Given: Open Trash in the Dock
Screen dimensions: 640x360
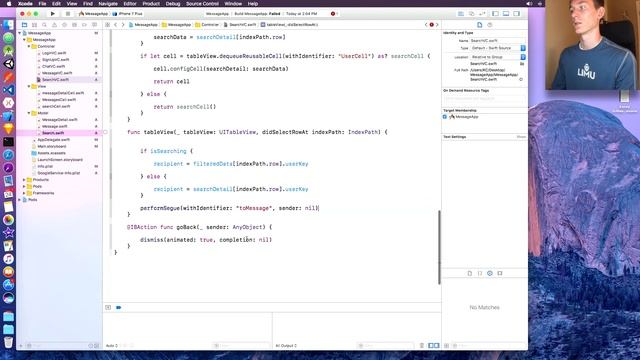Looking at the screenshot, I should tap(8, 342).
